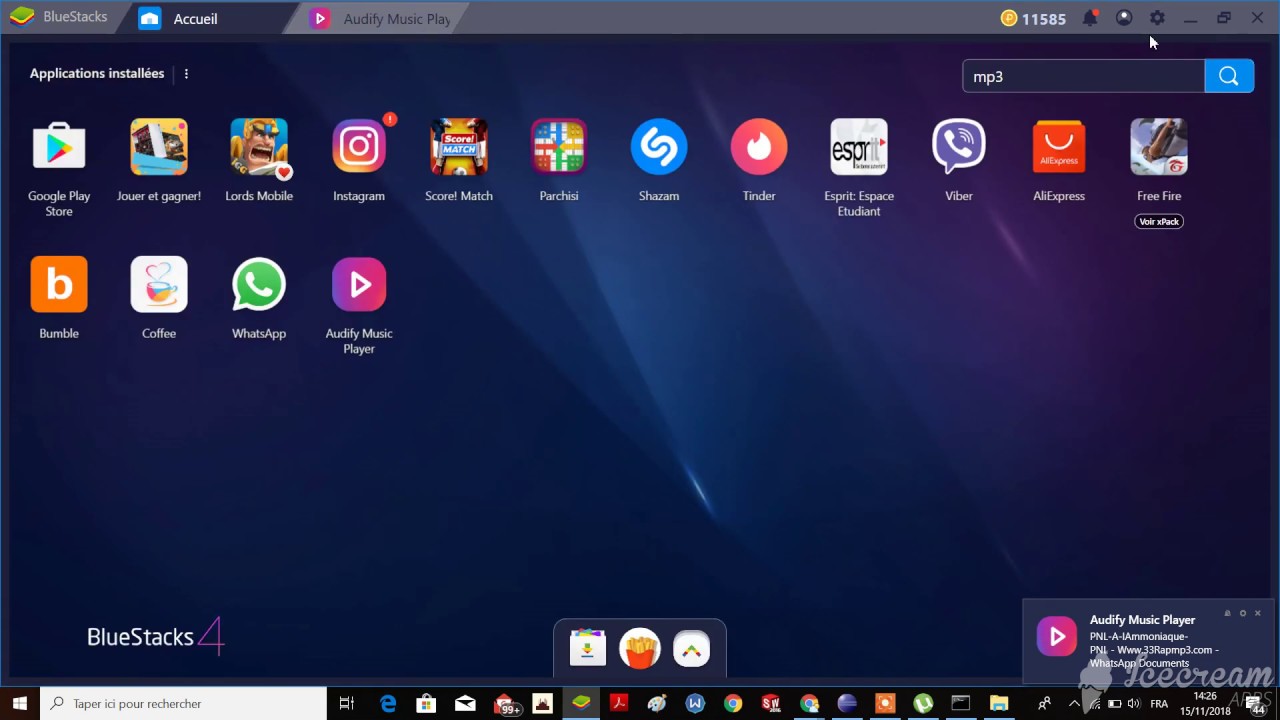Open the french fries app in dock
Viewport: 1280px width, 720px height.
coord(640,648)
